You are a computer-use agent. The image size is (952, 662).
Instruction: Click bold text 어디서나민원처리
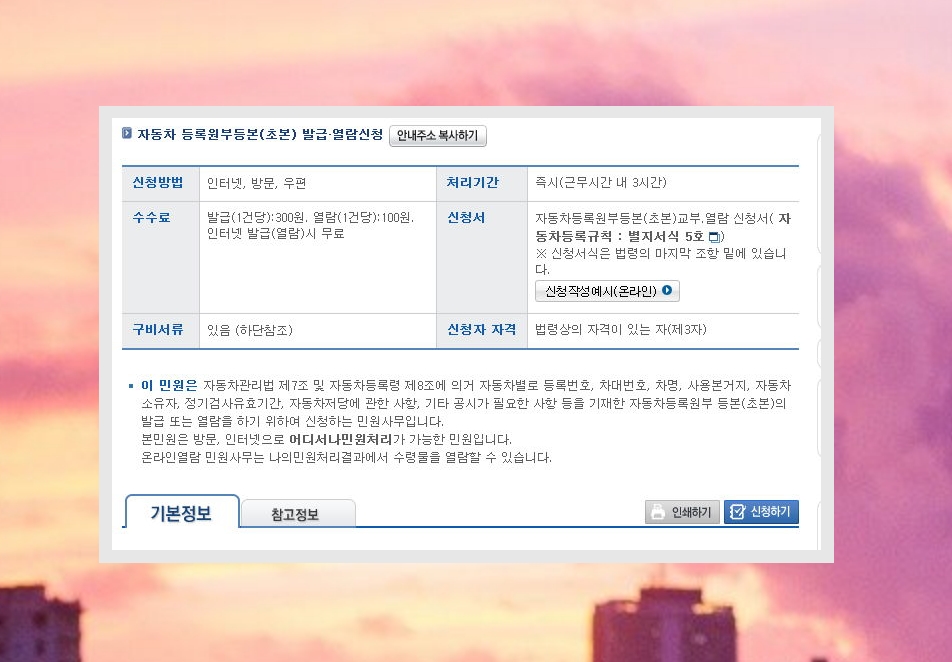click(x=341, y=439)
